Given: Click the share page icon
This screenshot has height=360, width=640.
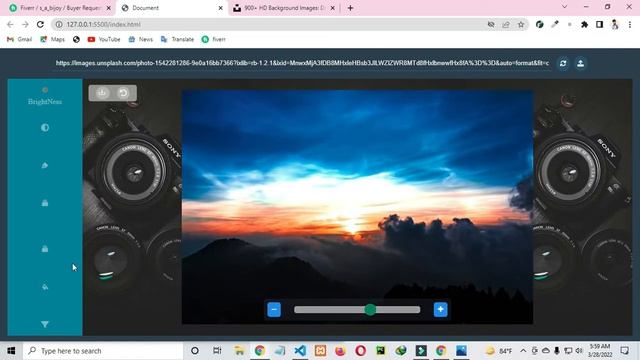Looking at the screenshot, I should [x=506, y=24].
